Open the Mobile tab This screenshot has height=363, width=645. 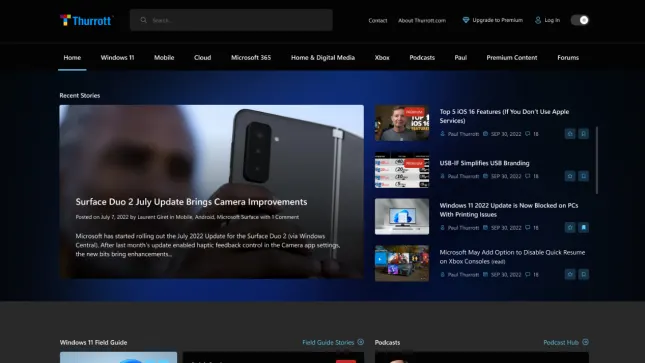coord(164,58)
